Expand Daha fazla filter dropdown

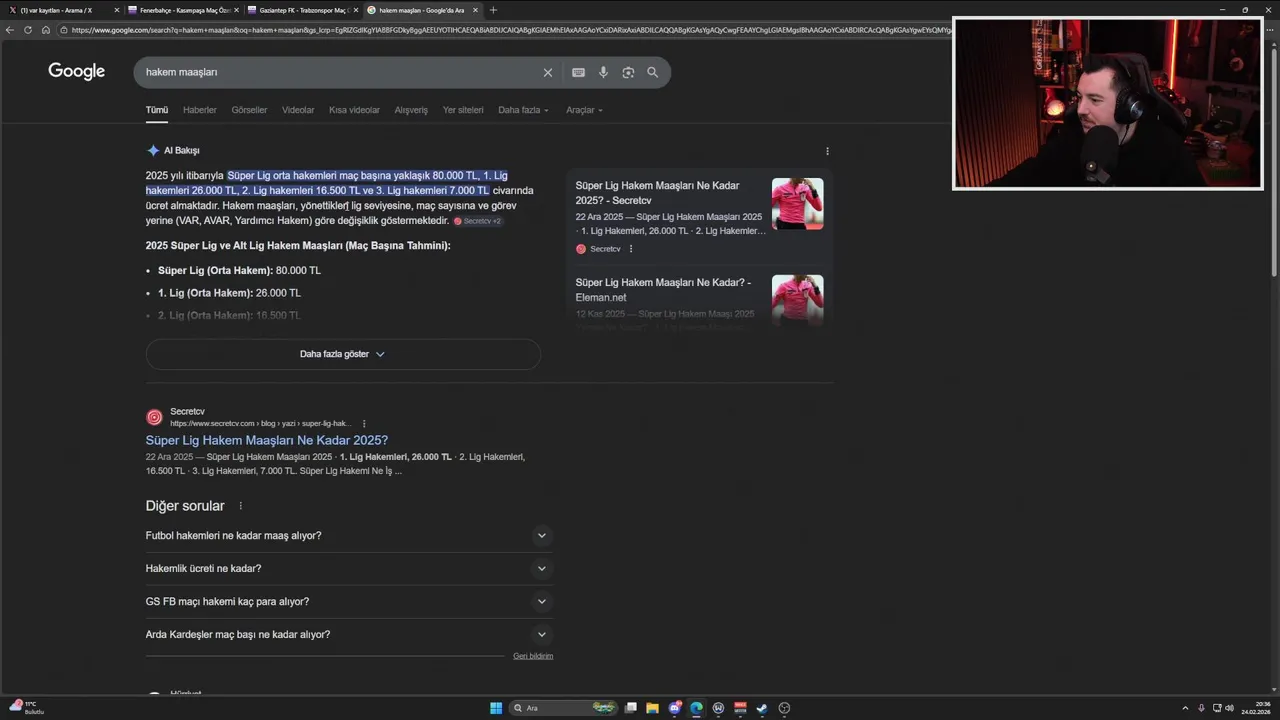tap(523, 110)
